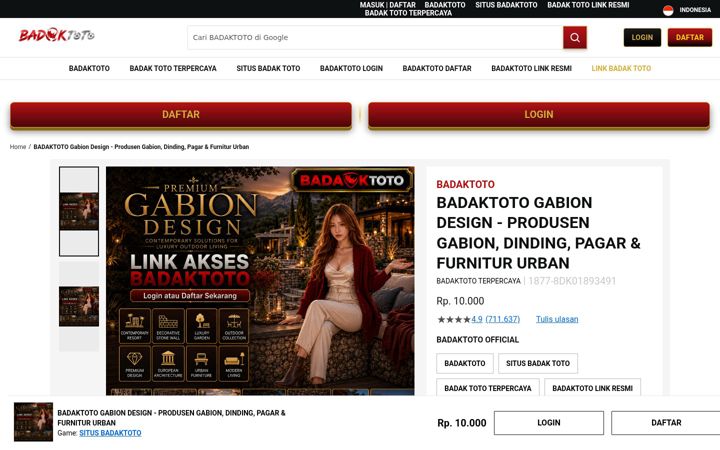Image resolution: width=720 pixels, height=450 pixels.
Task: Select second product thumbnail in gallery
Action: click(x=79, y=306)
